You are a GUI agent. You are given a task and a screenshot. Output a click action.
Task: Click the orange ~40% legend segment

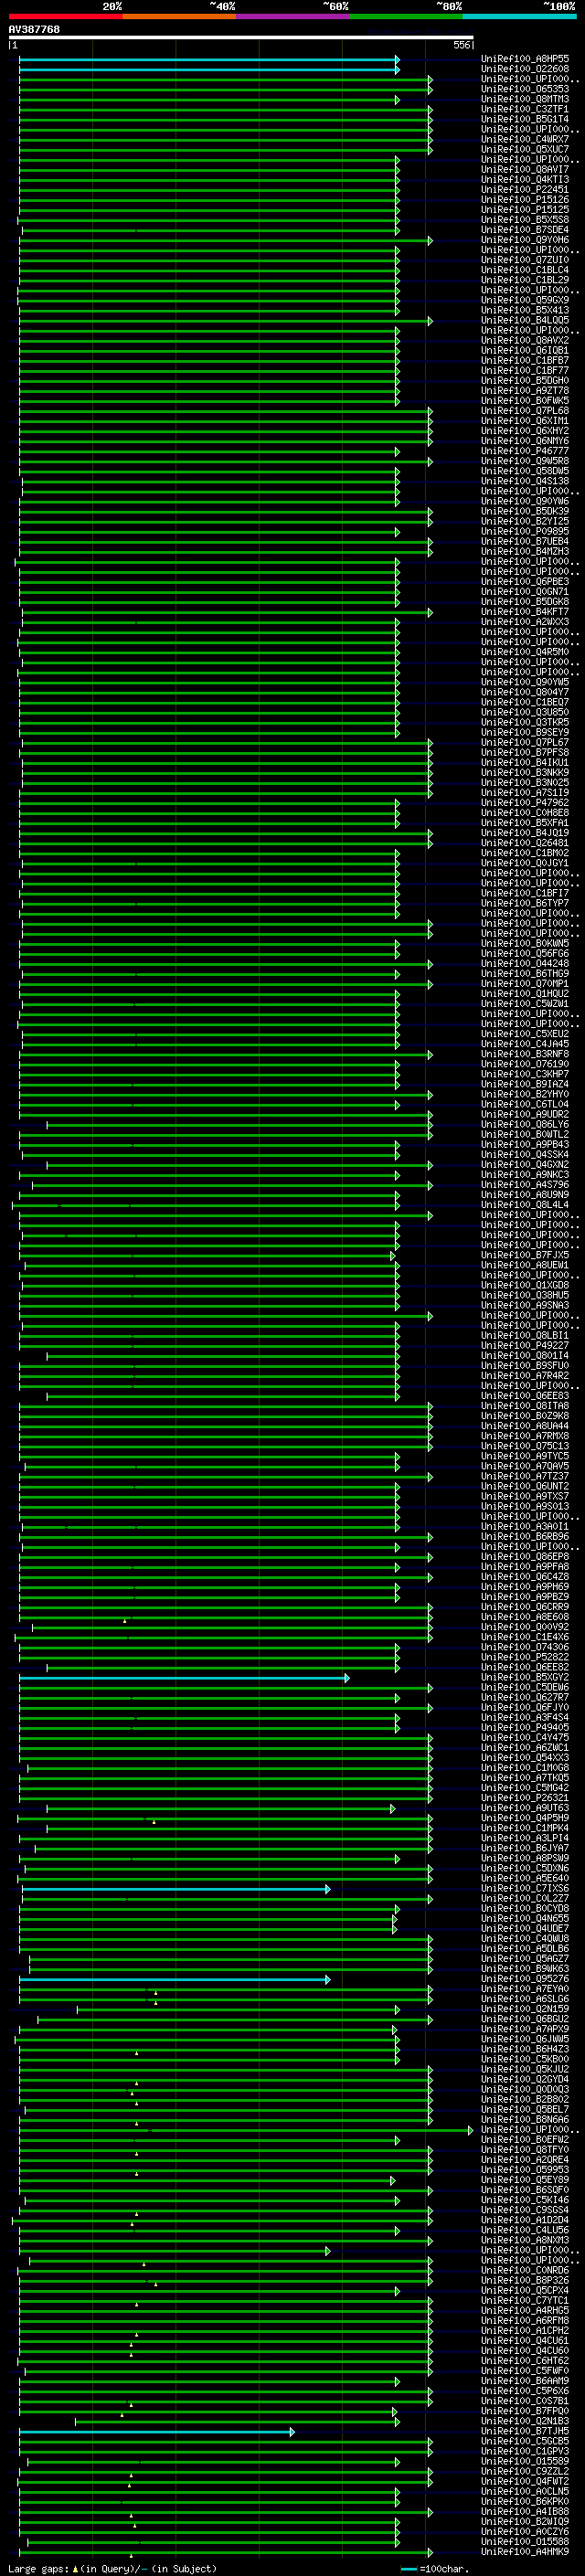pyautogui.click(x=179, y=16)
